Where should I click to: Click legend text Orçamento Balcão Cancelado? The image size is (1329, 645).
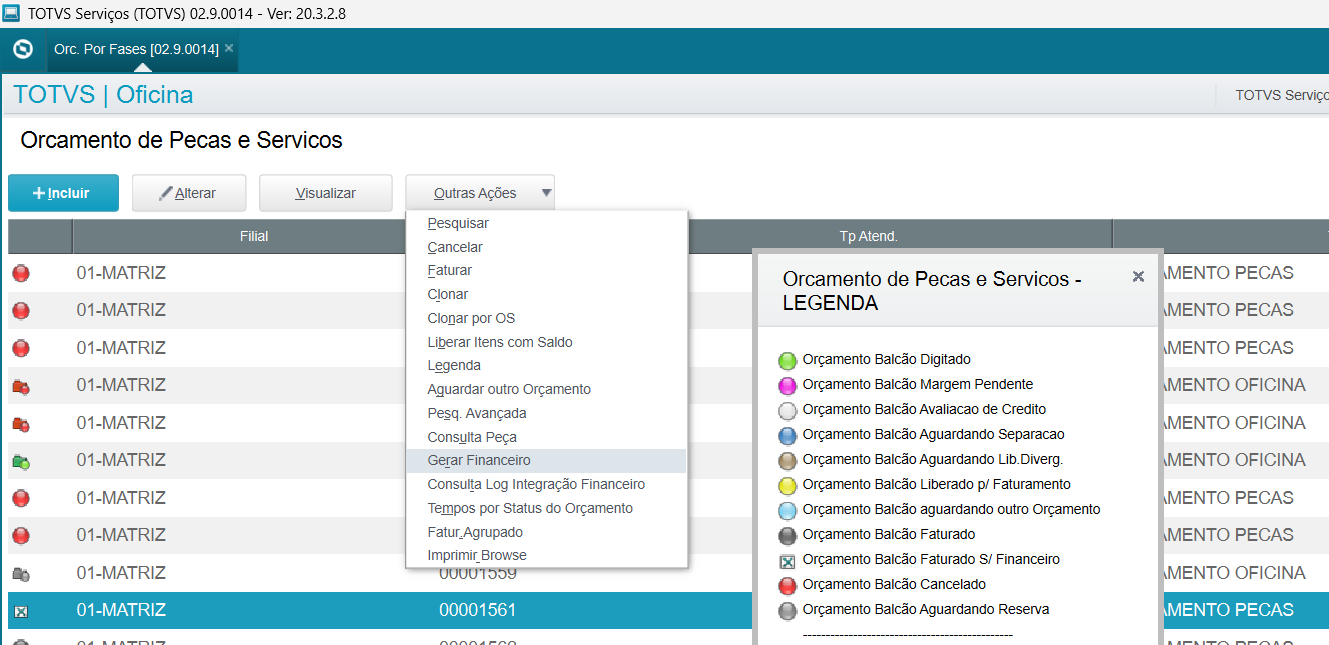[x=894, y=584]
